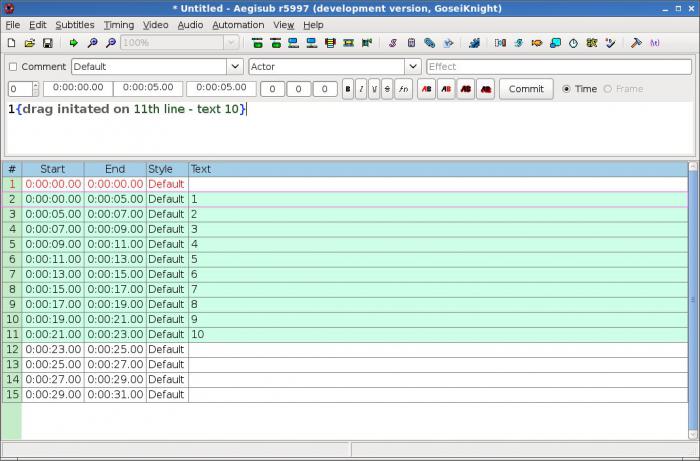Screen dimensions: 700x461
Task: Open the Styling Assistant icon
Action: point(518,43)
